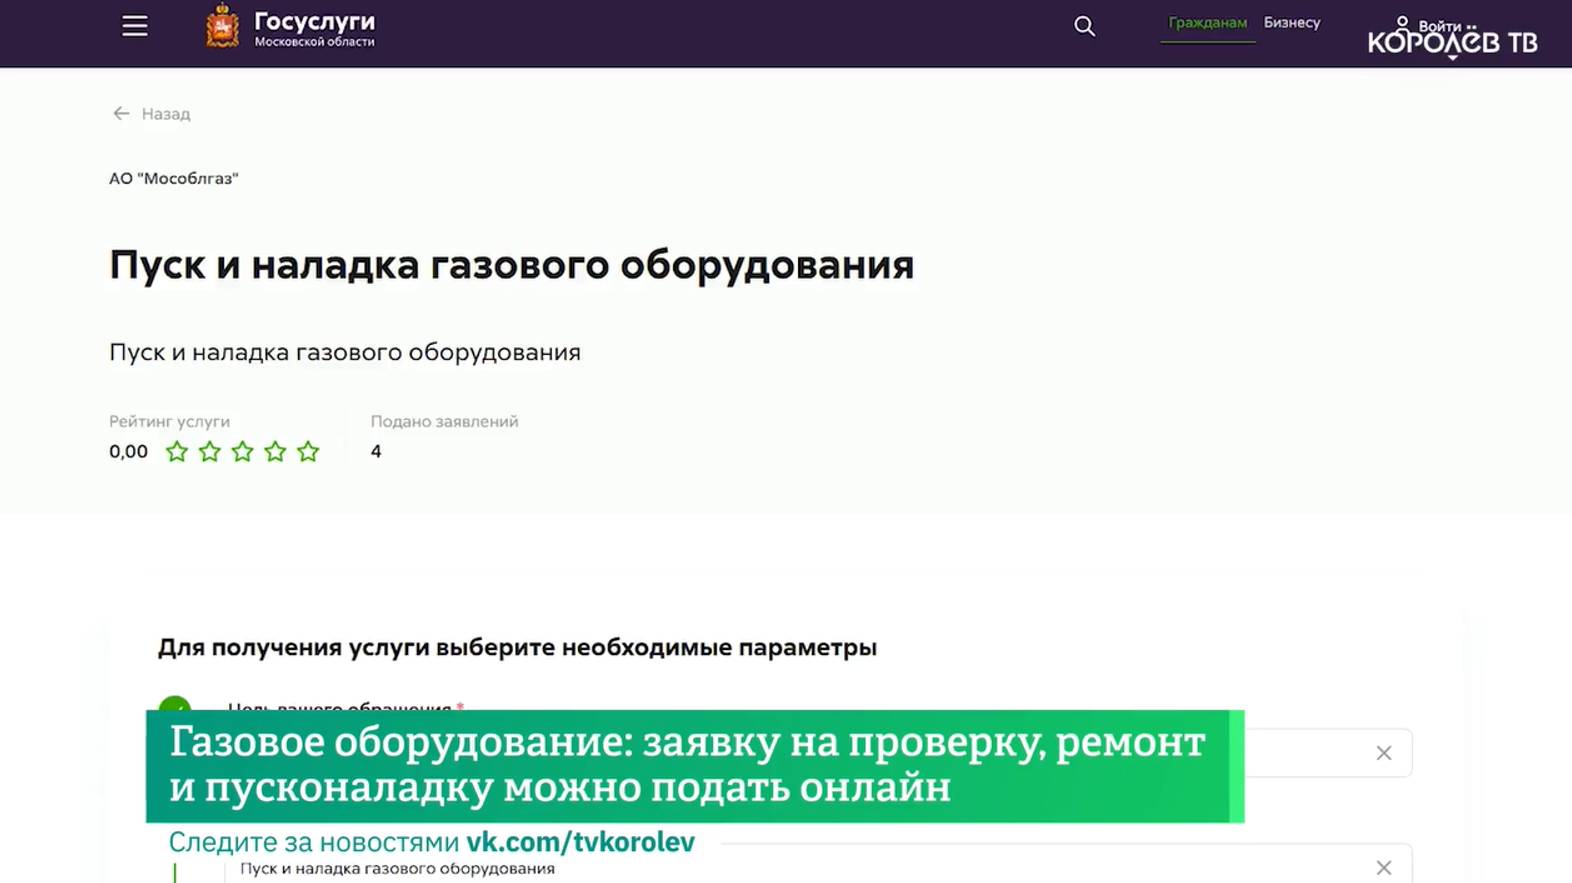The image size is (1572, 883).
Task: Select the third rating star
Action: click(x=243, y=451)
